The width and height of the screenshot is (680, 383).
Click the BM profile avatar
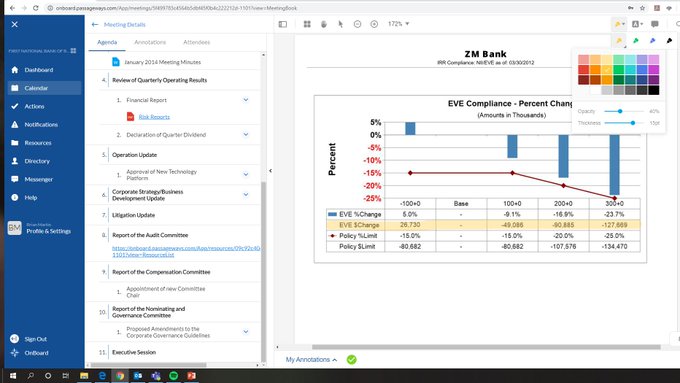14,228
